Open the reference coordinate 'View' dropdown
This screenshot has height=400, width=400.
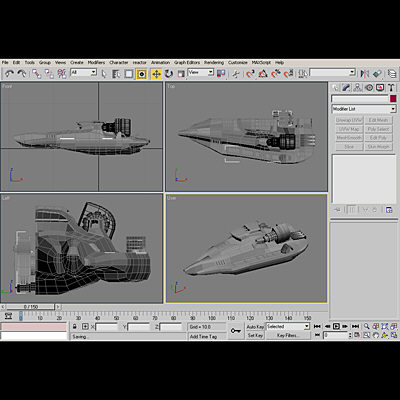coord(201,73)
